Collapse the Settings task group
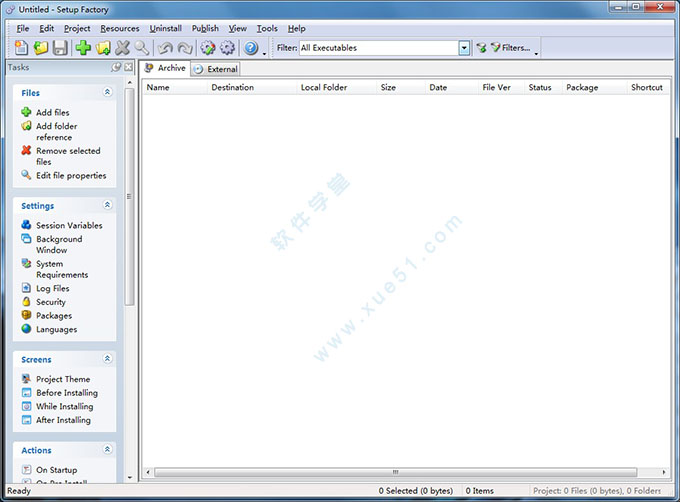680x502 pixels. tap(108, 205)
